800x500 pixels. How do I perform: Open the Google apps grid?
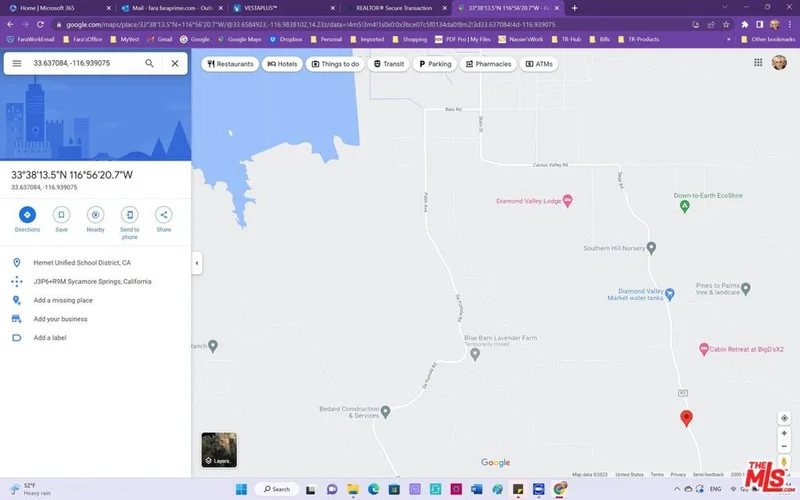(x=758, y=63)
